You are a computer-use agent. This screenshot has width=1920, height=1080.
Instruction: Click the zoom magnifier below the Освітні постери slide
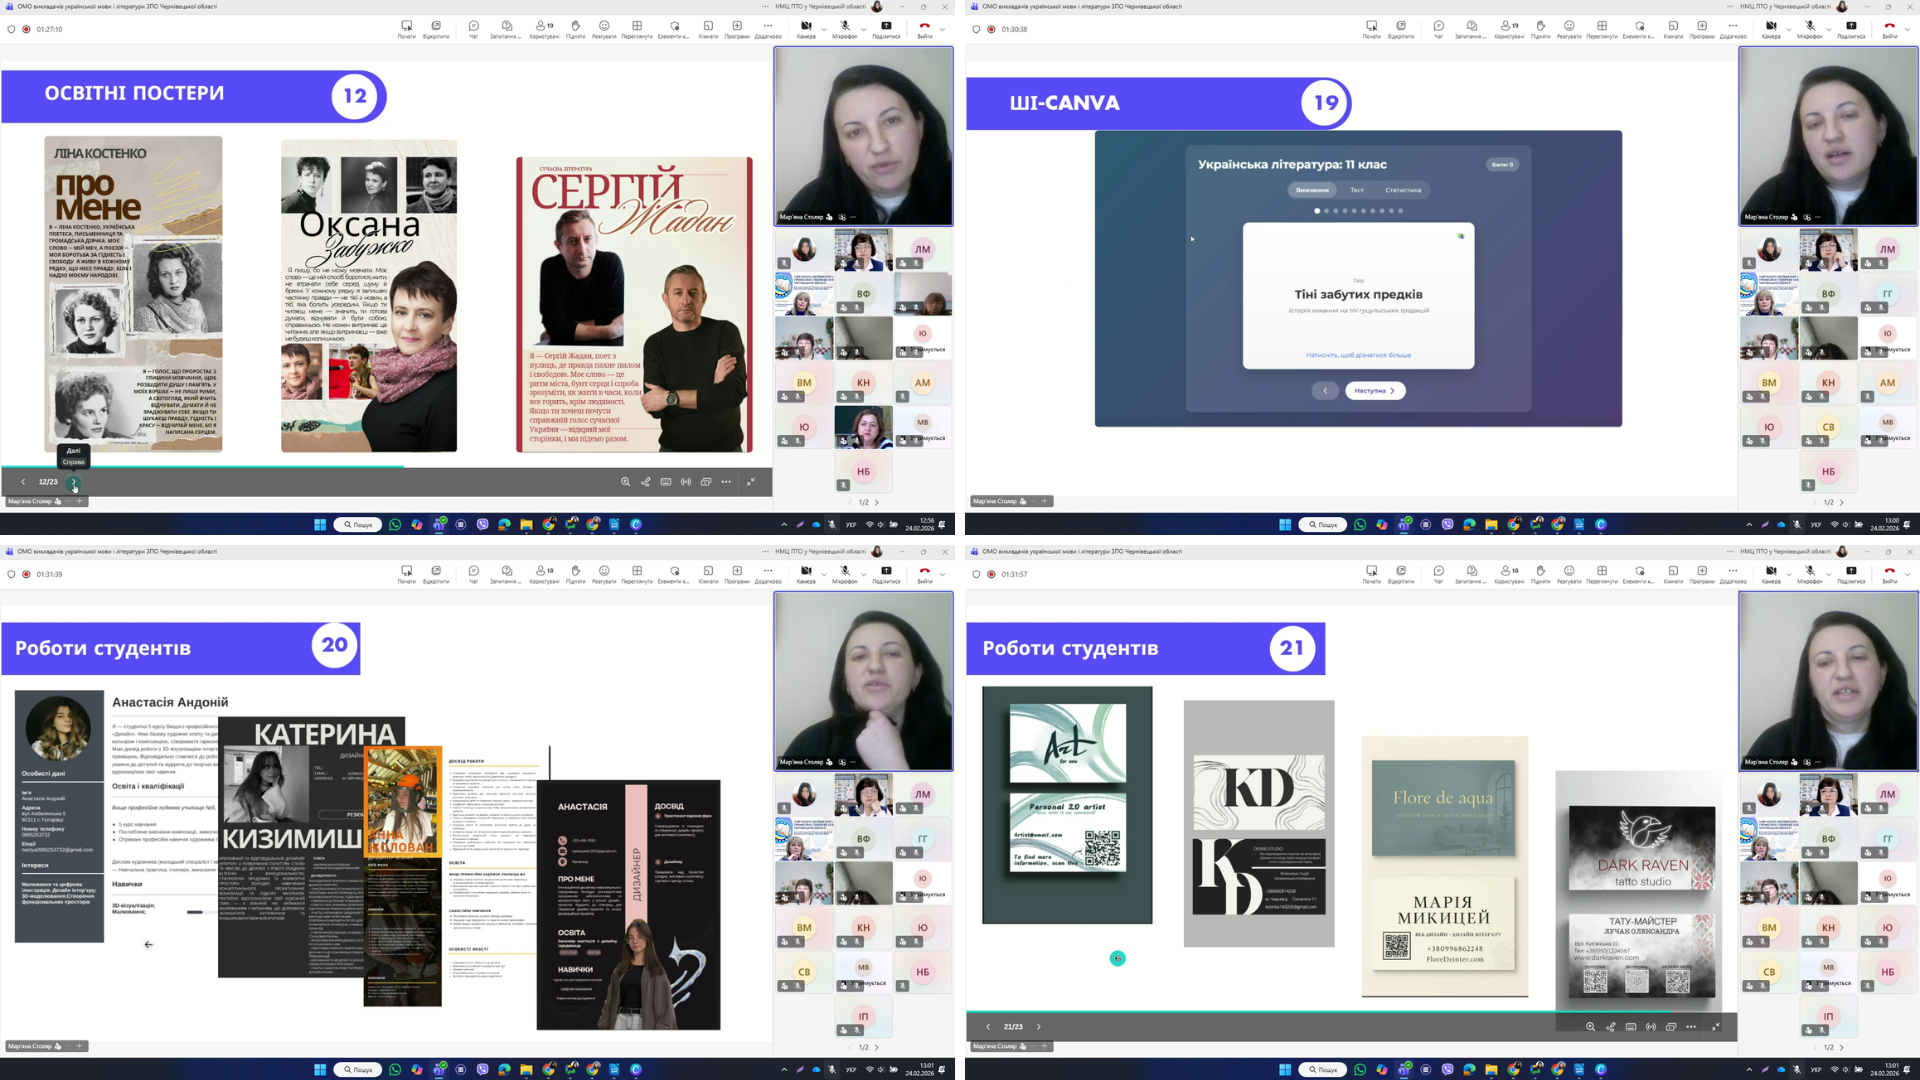pos(625,482)
